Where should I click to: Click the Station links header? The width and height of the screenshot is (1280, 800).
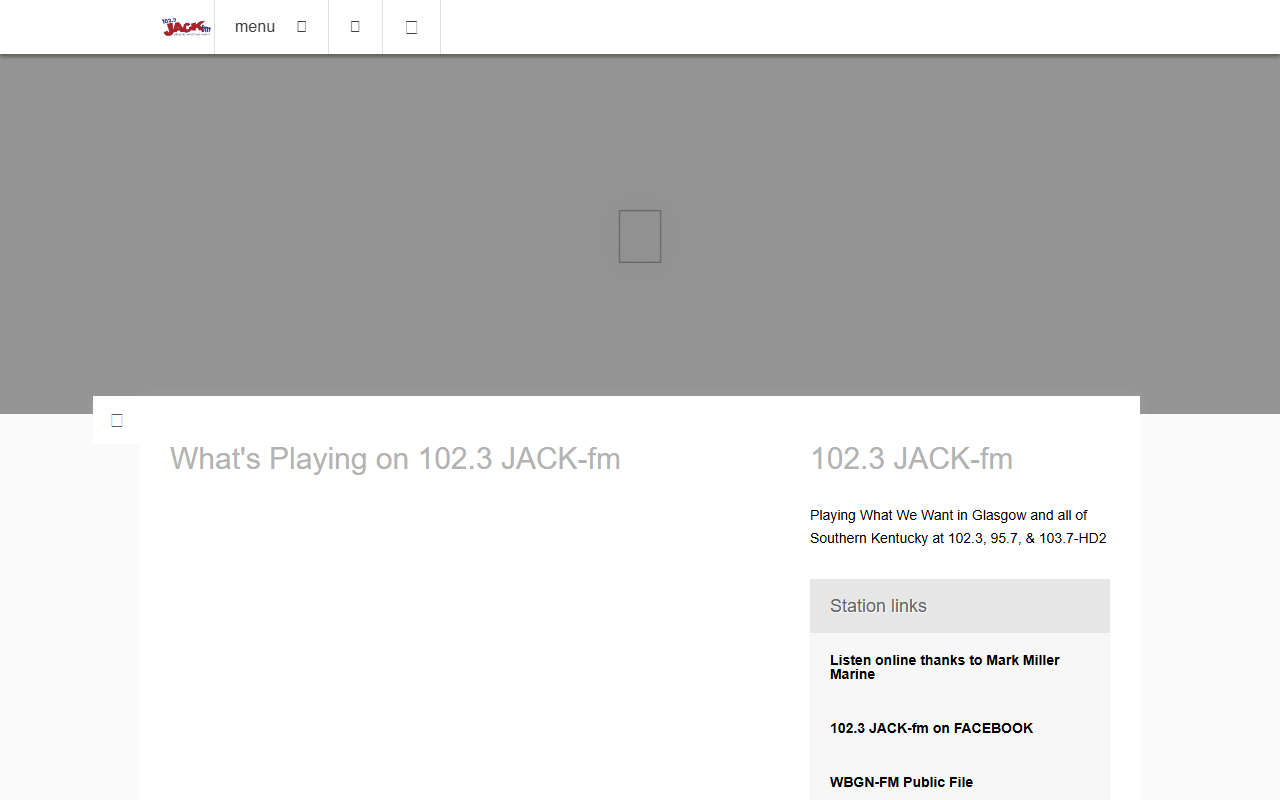pyautogui.click(x=960, y=606)
